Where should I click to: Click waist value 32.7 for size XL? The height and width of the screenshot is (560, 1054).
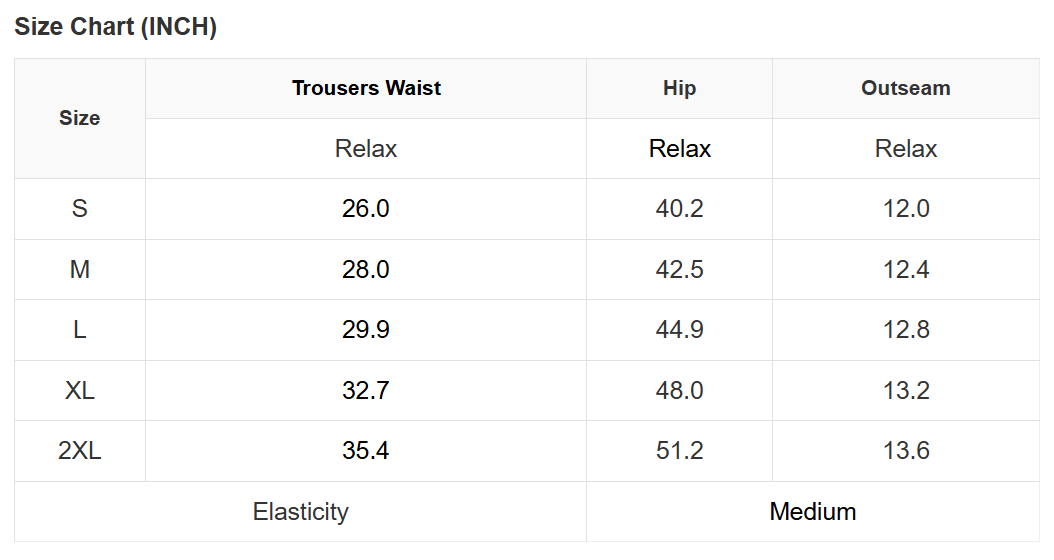coord(366,390)
